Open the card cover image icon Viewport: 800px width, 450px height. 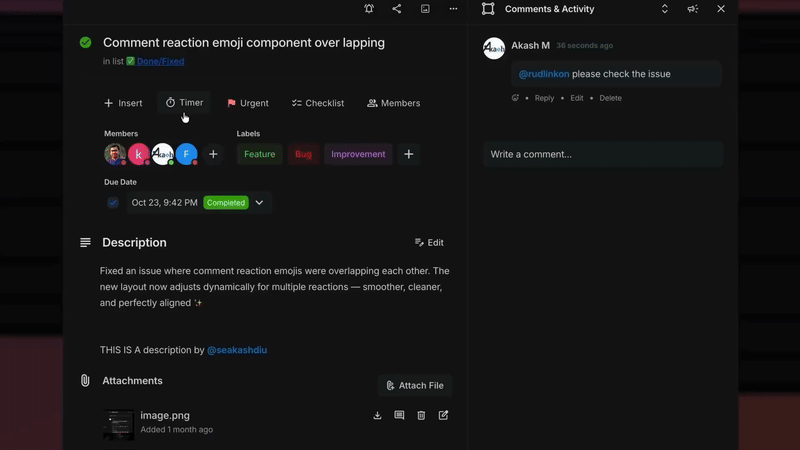click(425, 9)
